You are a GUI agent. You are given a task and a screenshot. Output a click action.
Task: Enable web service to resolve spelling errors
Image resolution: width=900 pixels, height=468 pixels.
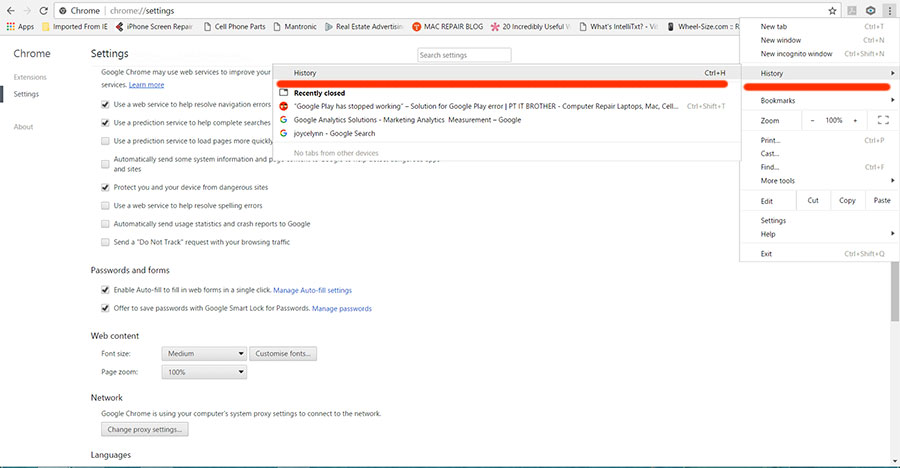(105, 206)
